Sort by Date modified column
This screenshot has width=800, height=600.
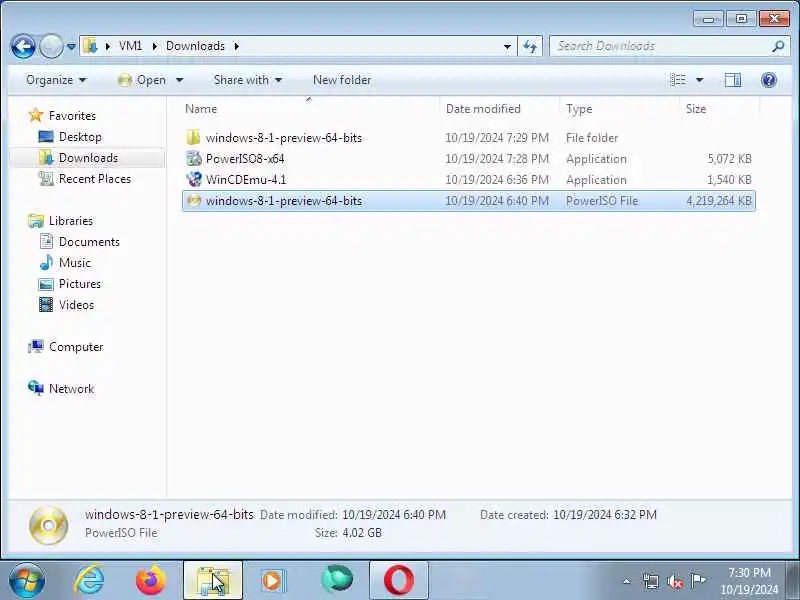click(x=498, y=109)
